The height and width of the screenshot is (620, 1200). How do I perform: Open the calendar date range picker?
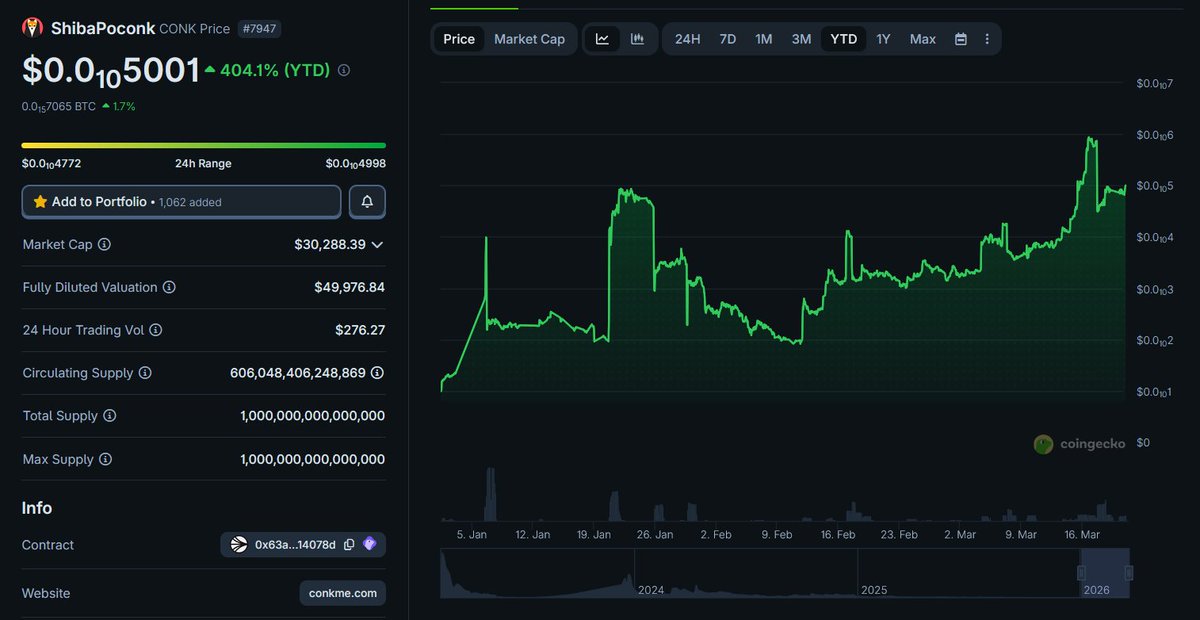(961, 39)
